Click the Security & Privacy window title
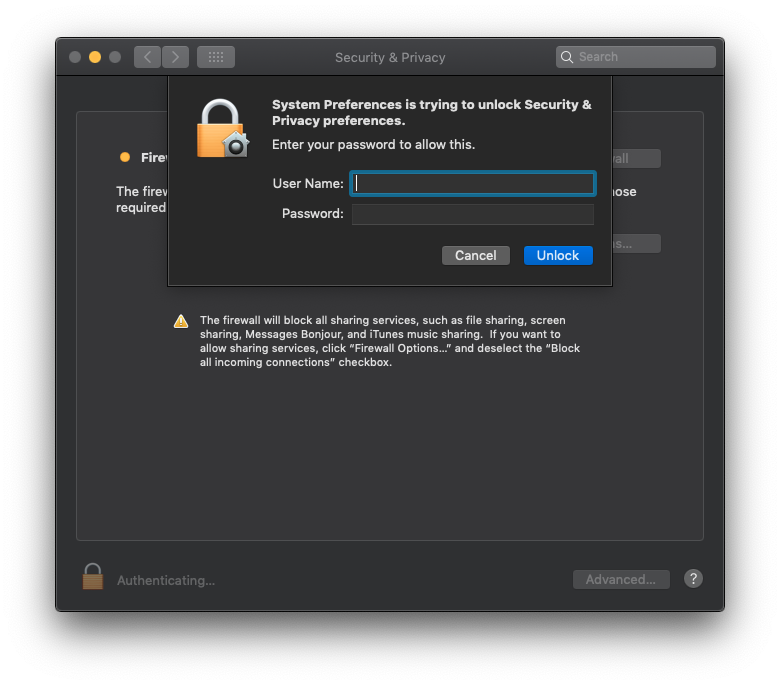Viewport: 780px width, 685px height. click(390, 58)
